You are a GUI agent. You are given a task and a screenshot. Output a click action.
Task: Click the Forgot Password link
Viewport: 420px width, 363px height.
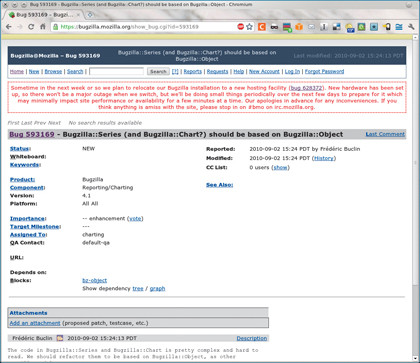pos(324,71)
